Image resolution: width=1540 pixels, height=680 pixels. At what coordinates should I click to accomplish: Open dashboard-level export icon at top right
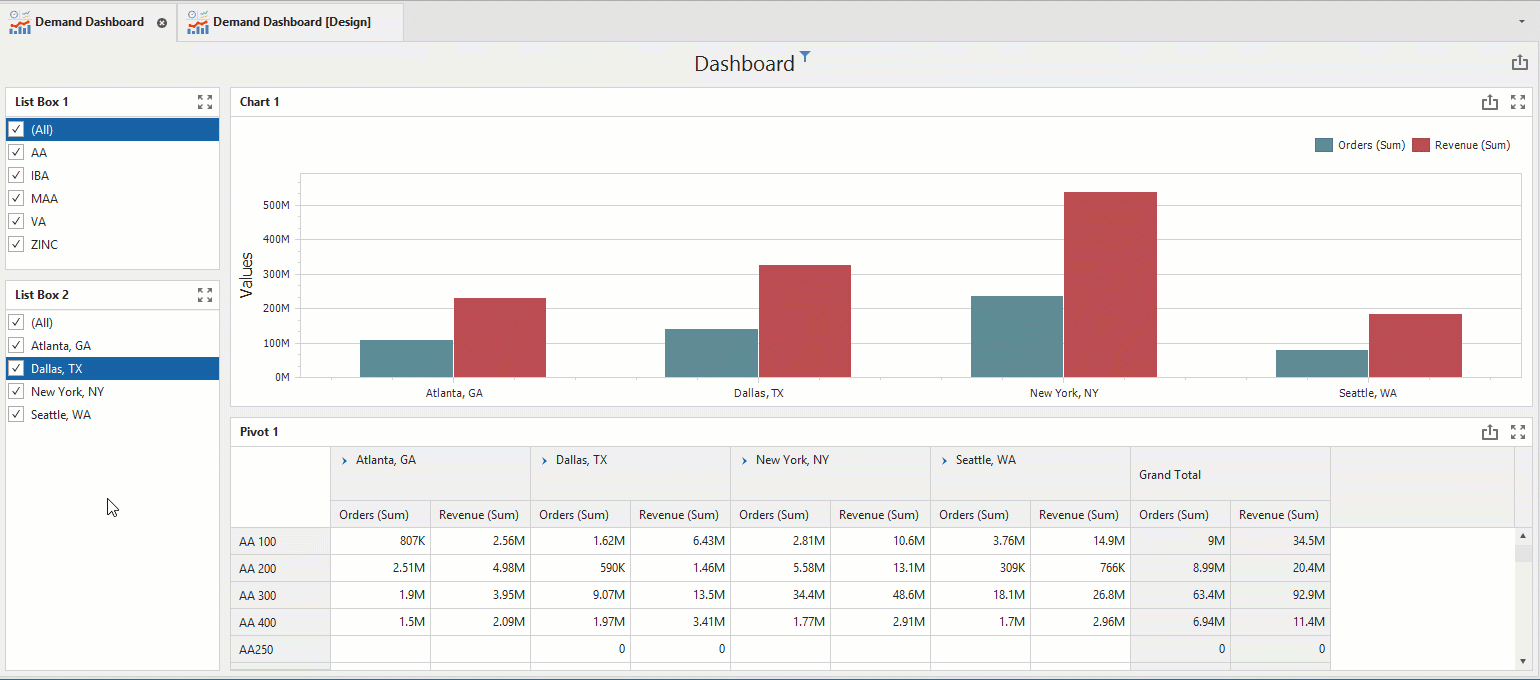tap(1520, 63)
